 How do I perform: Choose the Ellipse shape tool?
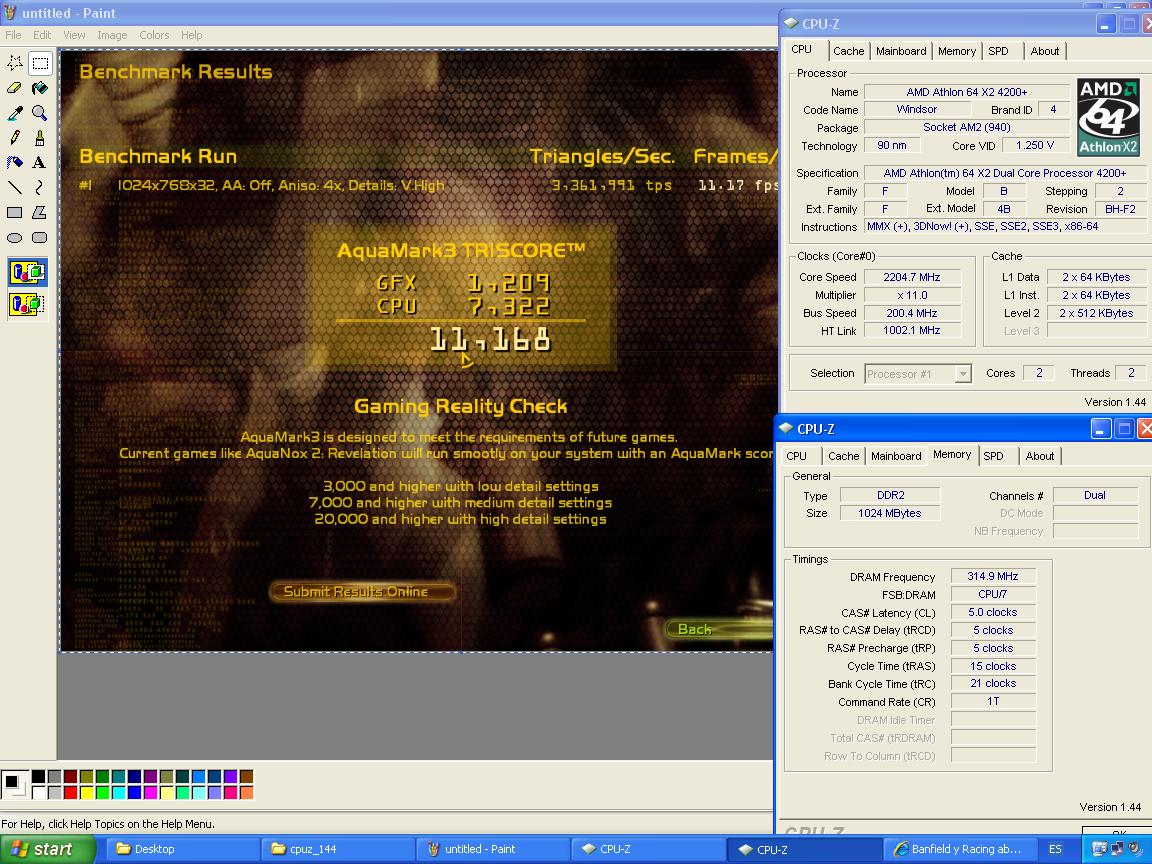15,237
